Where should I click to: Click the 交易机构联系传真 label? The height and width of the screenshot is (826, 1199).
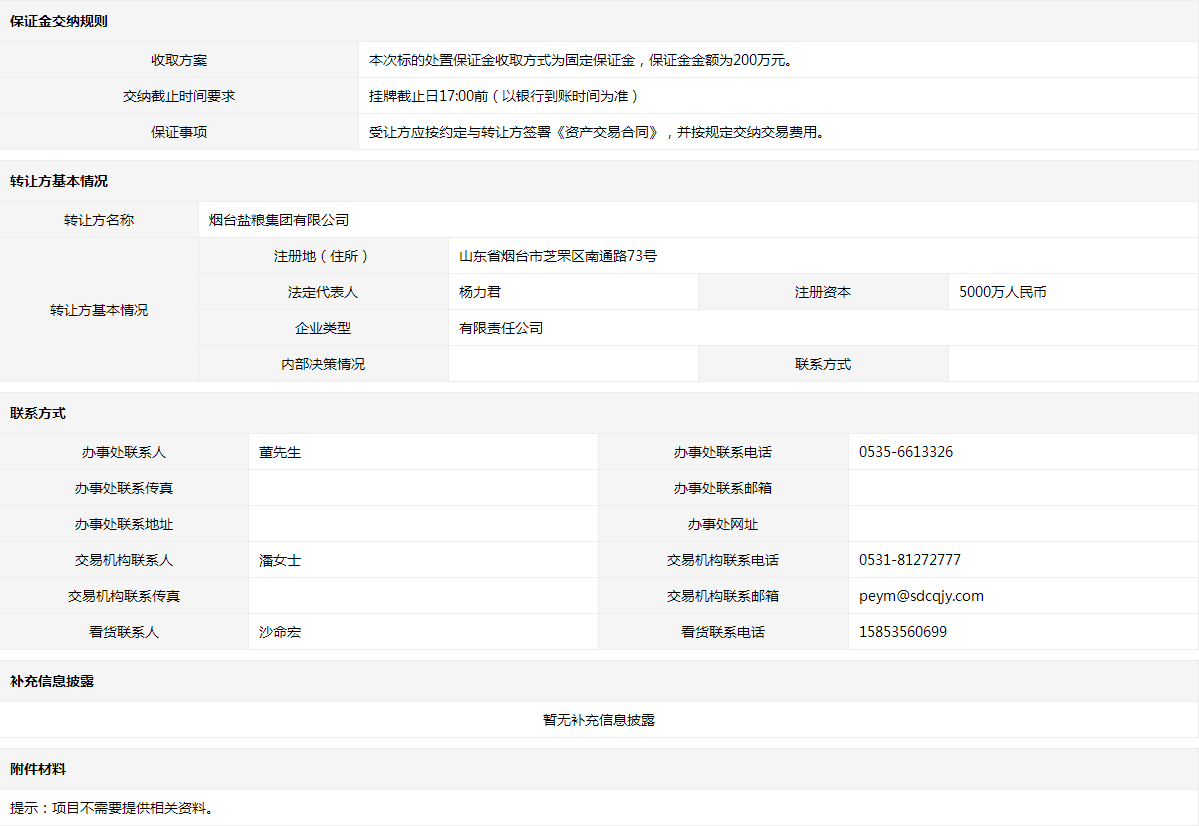pos(124,596)
